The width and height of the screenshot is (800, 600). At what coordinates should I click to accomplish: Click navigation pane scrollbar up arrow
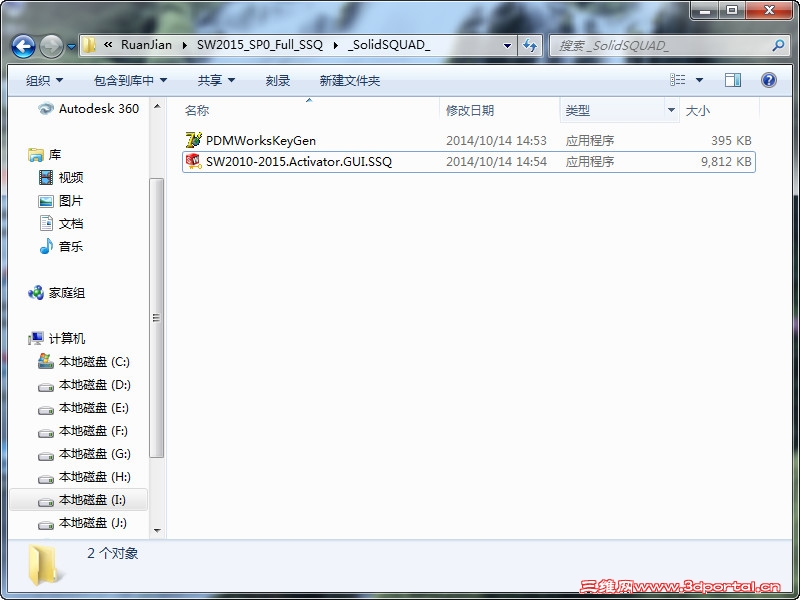click(157, 106)
